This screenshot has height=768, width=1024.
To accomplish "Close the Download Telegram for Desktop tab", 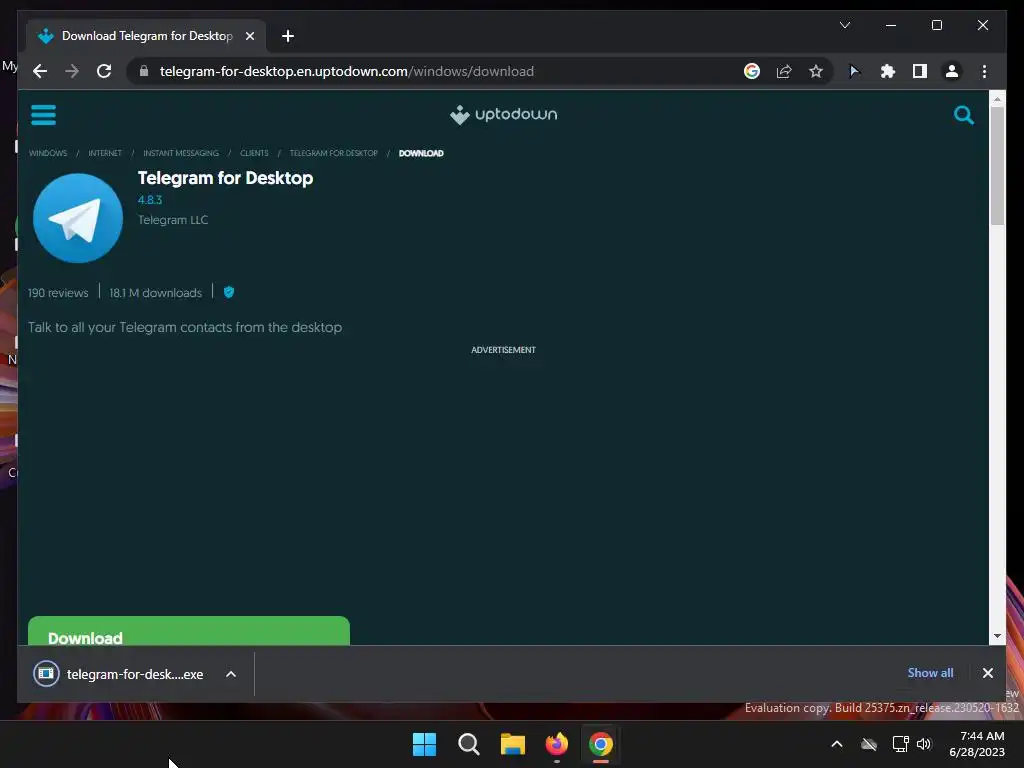I will [x=249, y=36].
